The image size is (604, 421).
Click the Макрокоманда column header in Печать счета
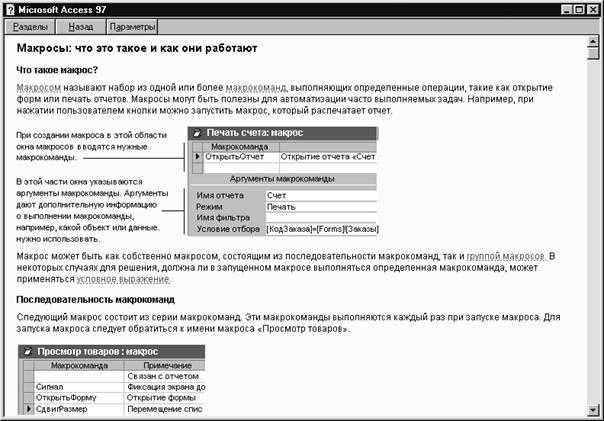240,147
